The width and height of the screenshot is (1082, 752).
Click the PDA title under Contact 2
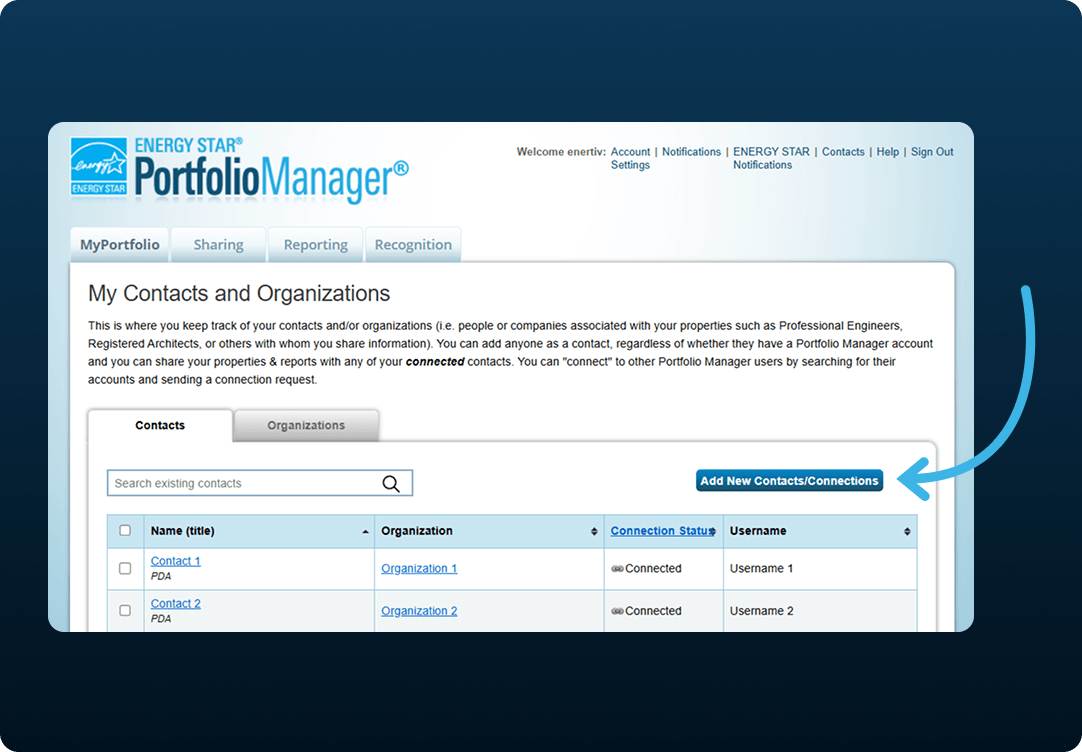coord(161,619)
